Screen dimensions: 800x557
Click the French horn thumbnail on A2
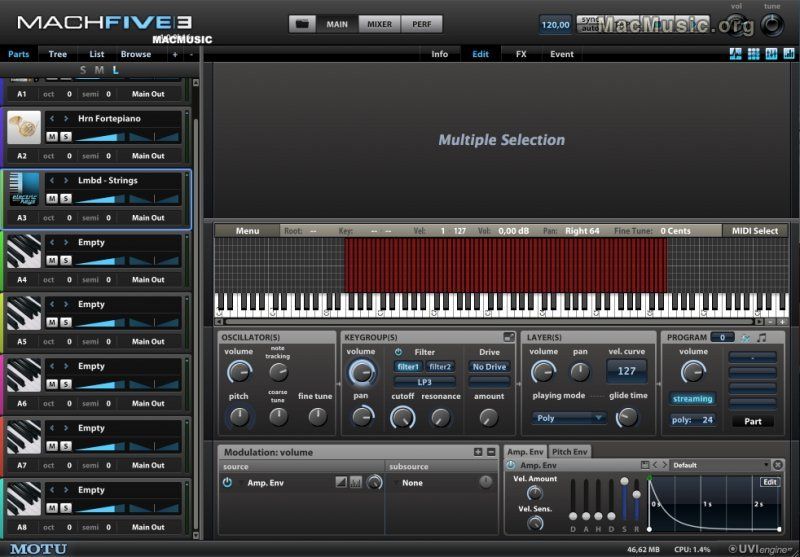[x=24, y=128]
